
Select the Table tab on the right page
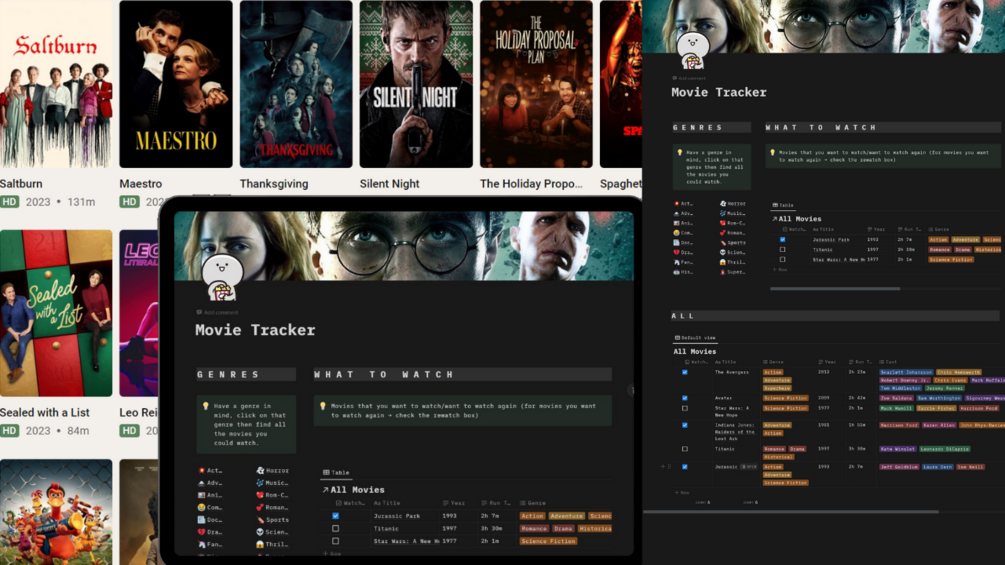coord(783,205)
